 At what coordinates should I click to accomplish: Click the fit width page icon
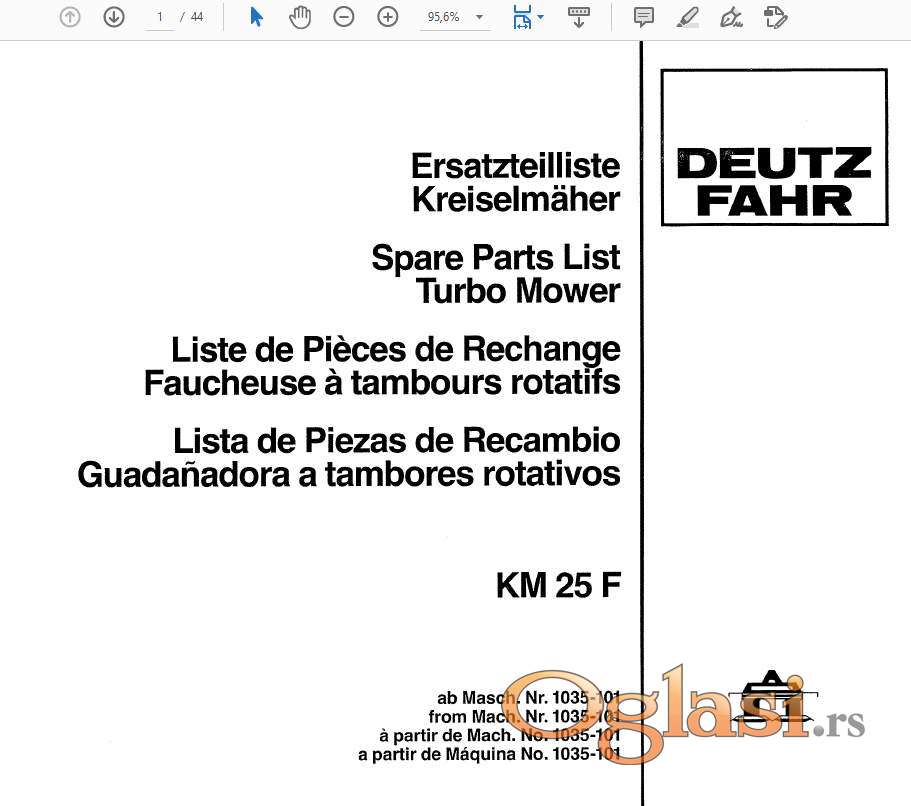click(522, 17)
